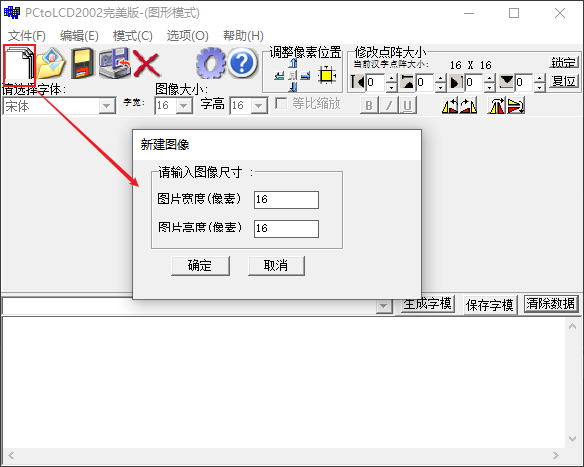Open the 选项(O) menu
The width and height of the screenshot is (584, 467).
[x=187, y=36]
